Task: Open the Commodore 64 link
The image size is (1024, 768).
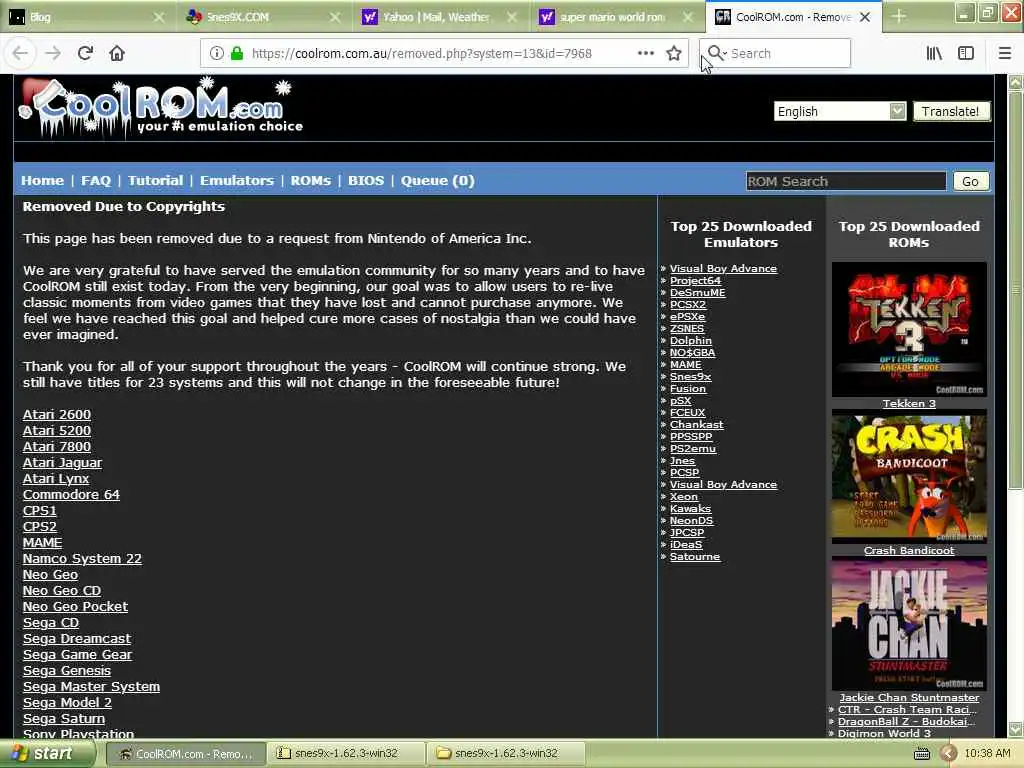Action: click(71, 495)
